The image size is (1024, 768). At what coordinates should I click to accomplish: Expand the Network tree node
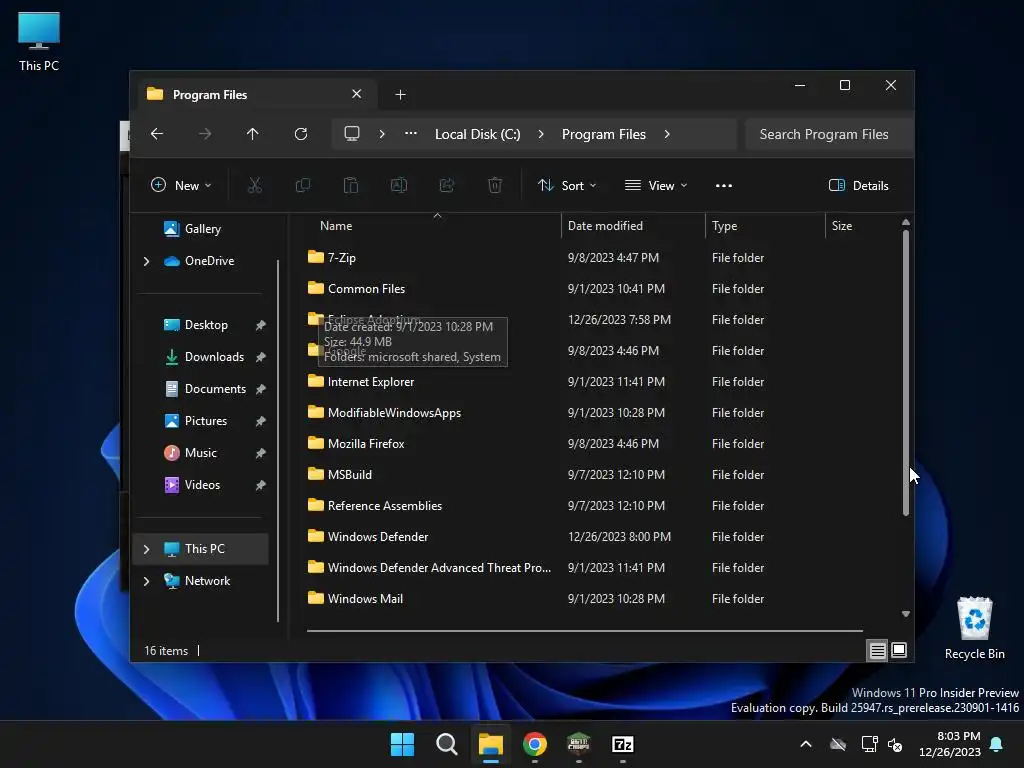[146, 581]
